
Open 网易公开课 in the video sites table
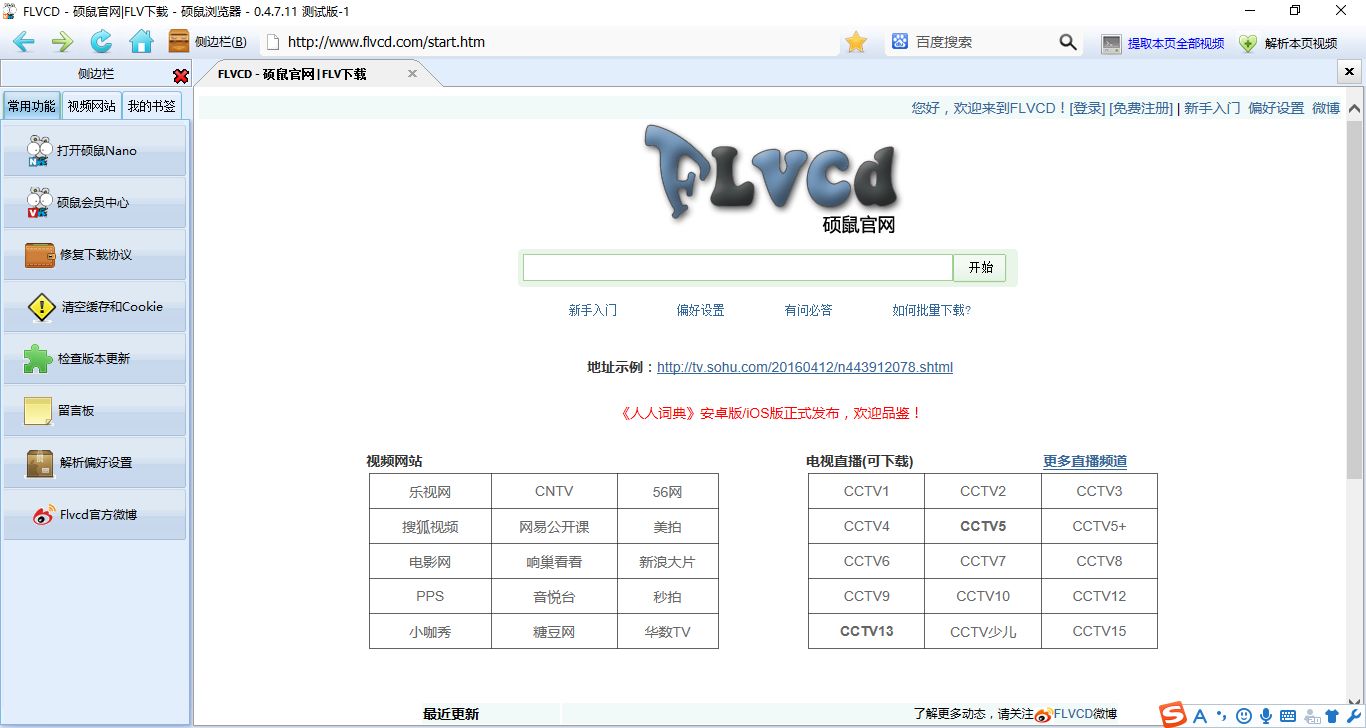(x=554, y=527)
